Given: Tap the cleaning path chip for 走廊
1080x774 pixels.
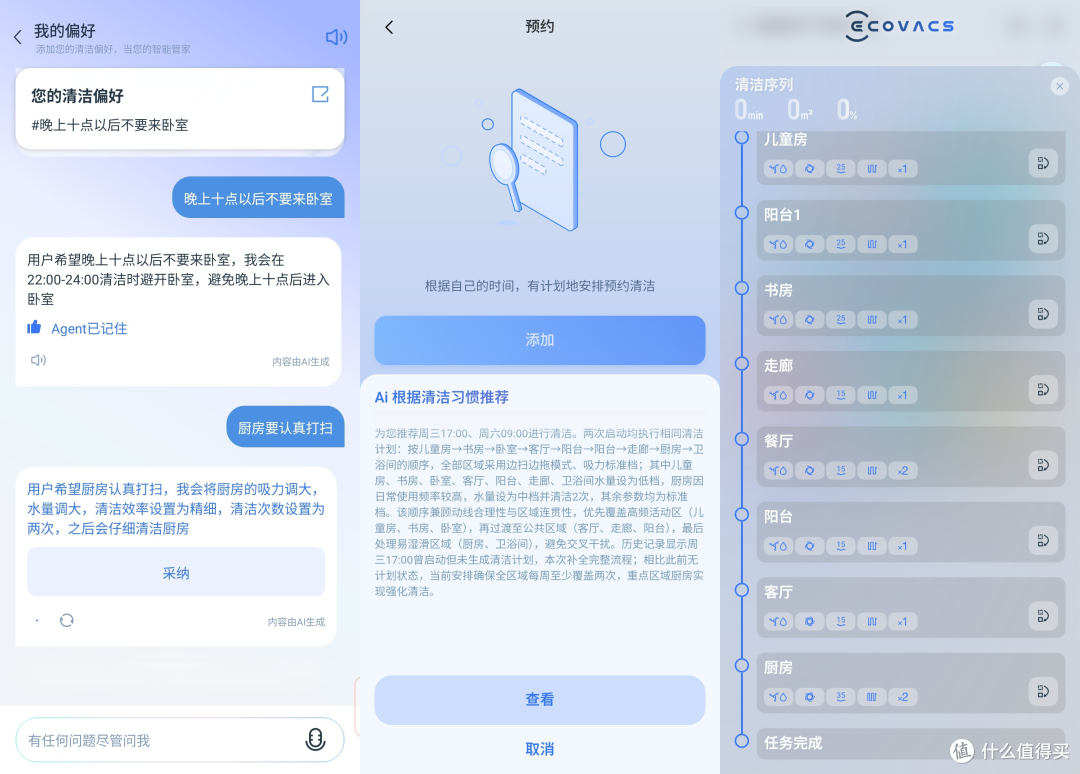Looking at the screenshot, I should coord(872,395).
